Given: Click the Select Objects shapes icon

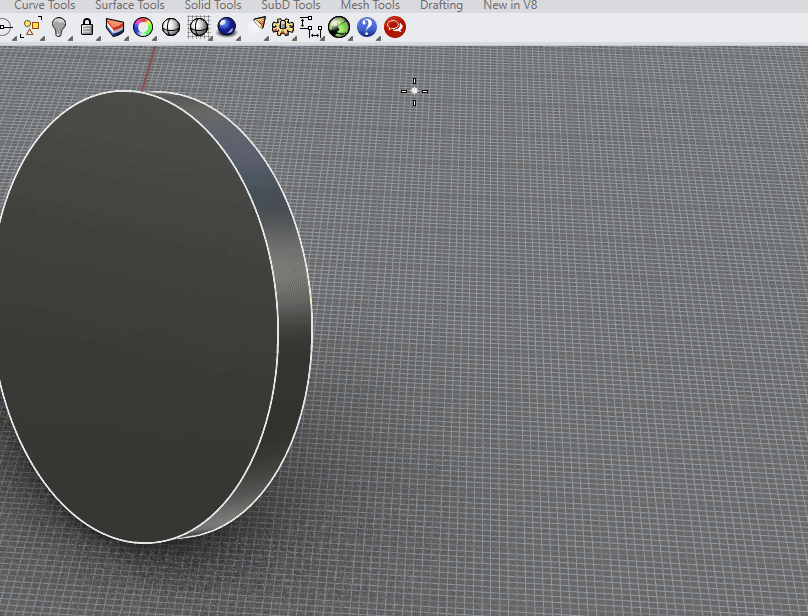Looking at the screenshot, I should point(31,27).
